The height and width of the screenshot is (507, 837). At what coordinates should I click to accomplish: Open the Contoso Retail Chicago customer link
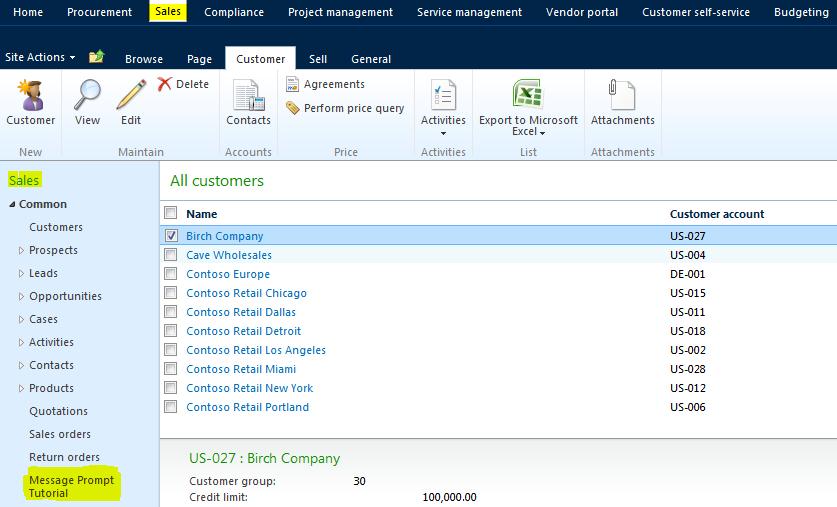click(x=246, y=293)
